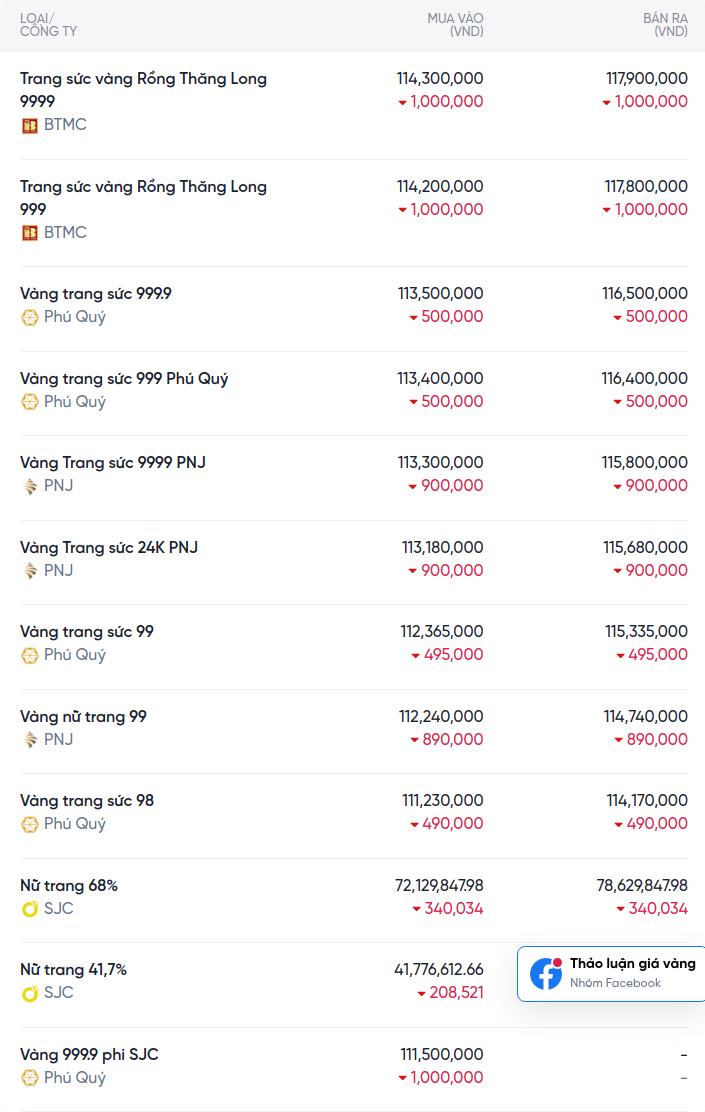Click PNJ logo under Vàng Trang sức 9999 PNJ
Screen dimensions: 705x1112
(x=30, y=486)
